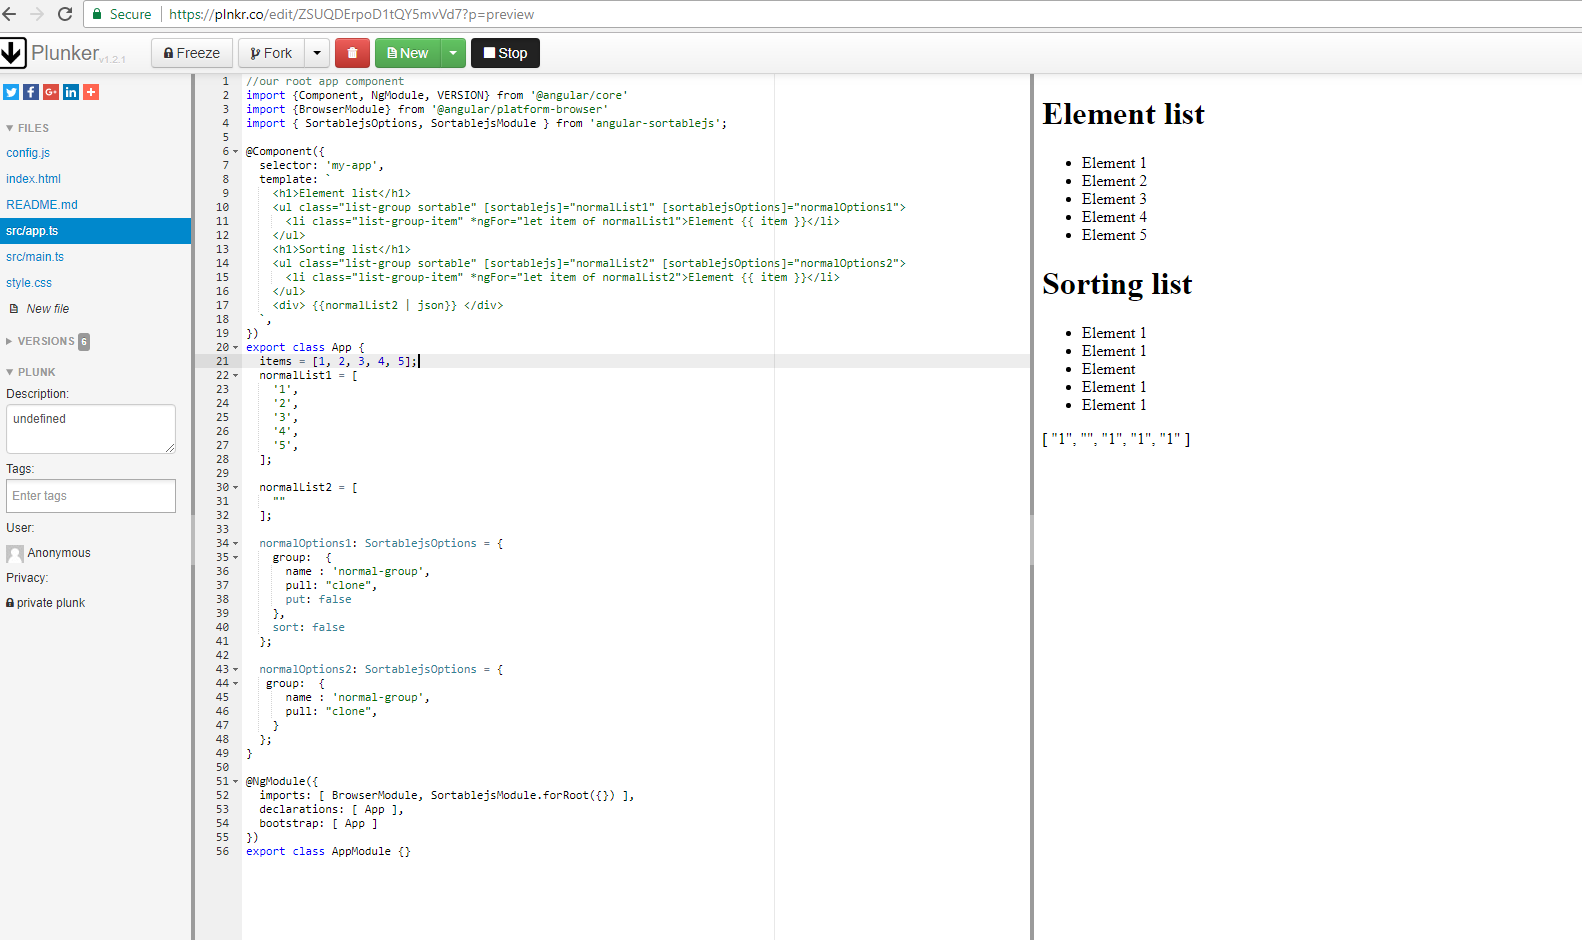Open src/main.ts file
The width and height of the screenshot is (1582, 940).
pyautogui.click(x=35, y=257)
